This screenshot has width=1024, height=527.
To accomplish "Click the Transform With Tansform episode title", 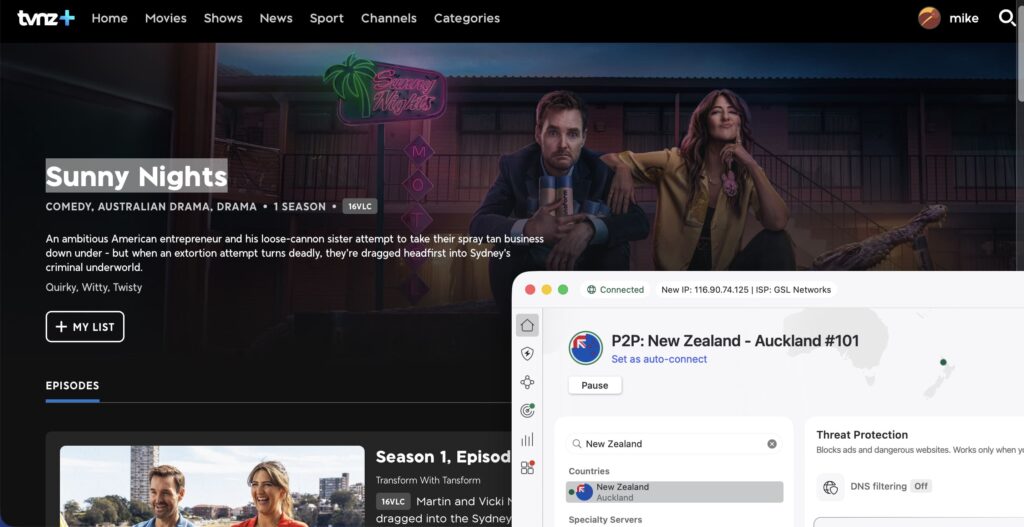I will pyautogui.click(x=428, y=481).
